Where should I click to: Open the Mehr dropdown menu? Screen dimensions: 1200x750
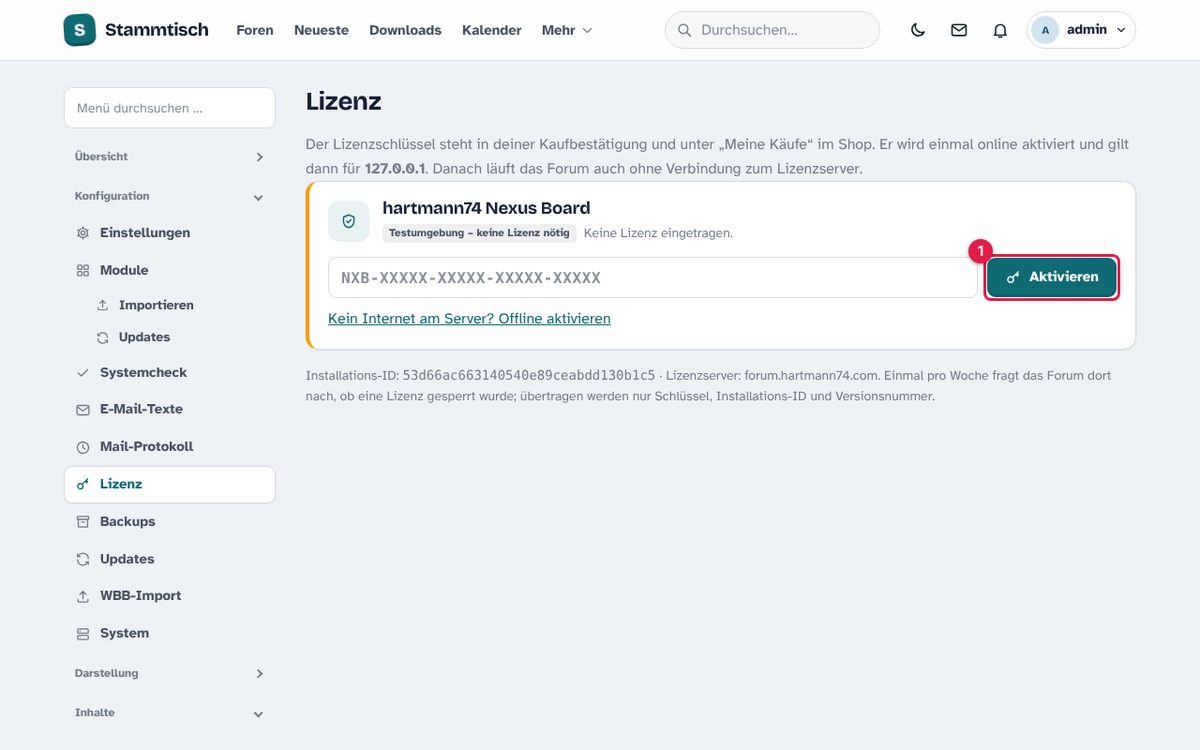[x=567, y=30]
